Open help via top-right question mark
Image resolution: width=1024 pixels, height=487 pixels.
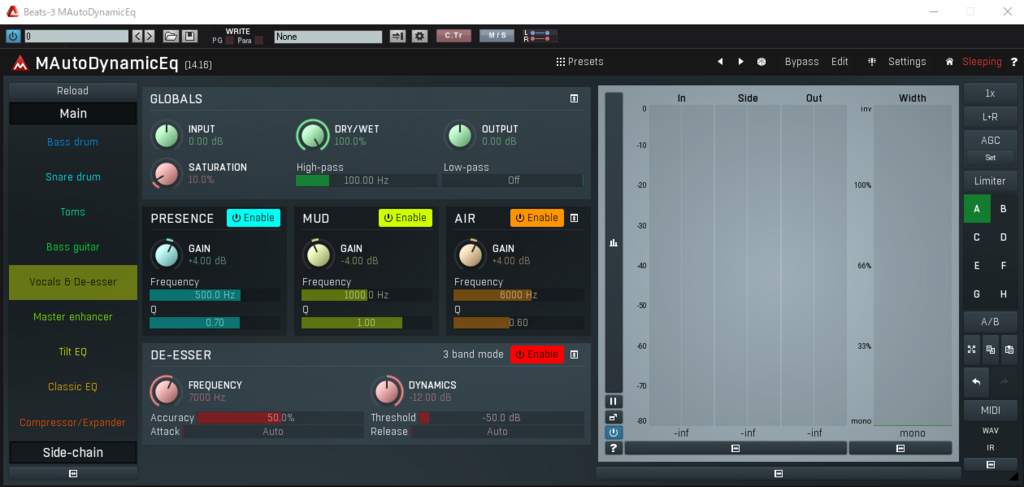[1014, 62]
